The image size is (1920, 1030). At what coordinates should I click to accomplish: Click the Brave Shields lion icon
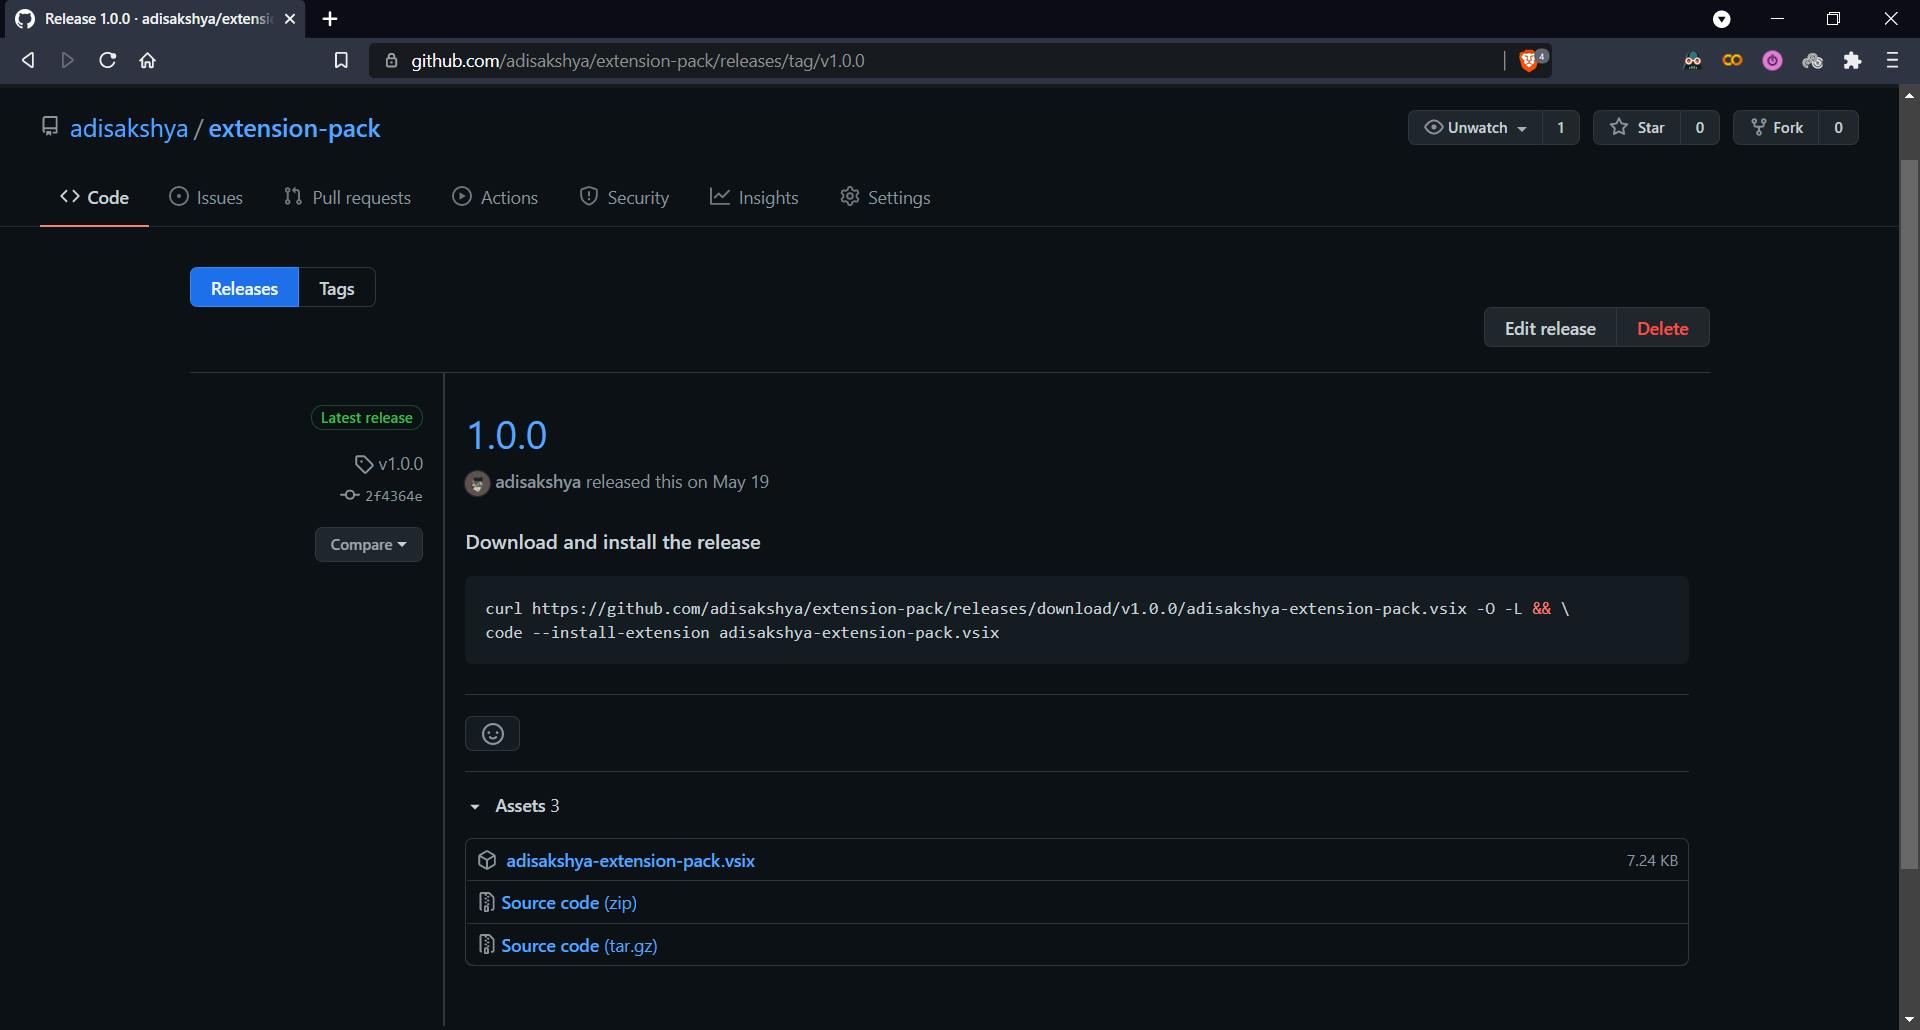coord(1529,61)
